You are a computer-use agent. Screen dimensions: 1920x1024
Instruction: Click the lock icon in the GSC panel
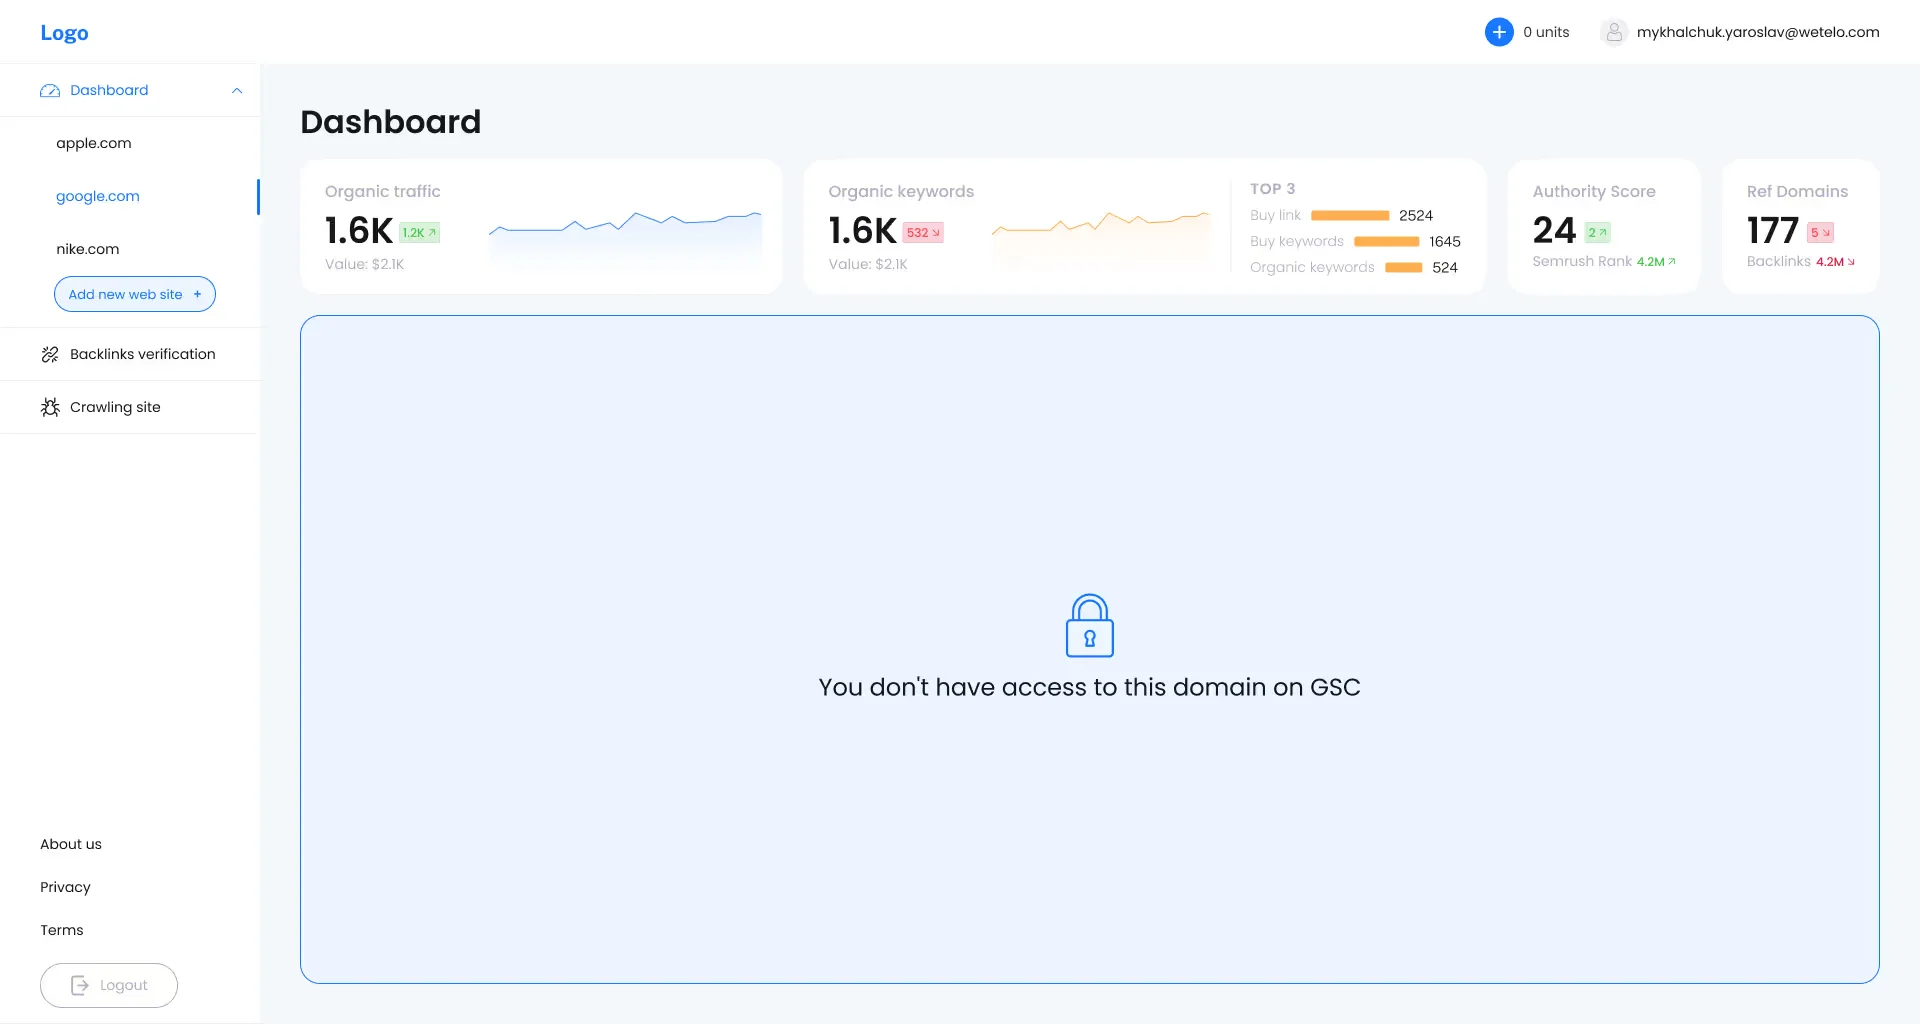click(x=1090, y=626)
